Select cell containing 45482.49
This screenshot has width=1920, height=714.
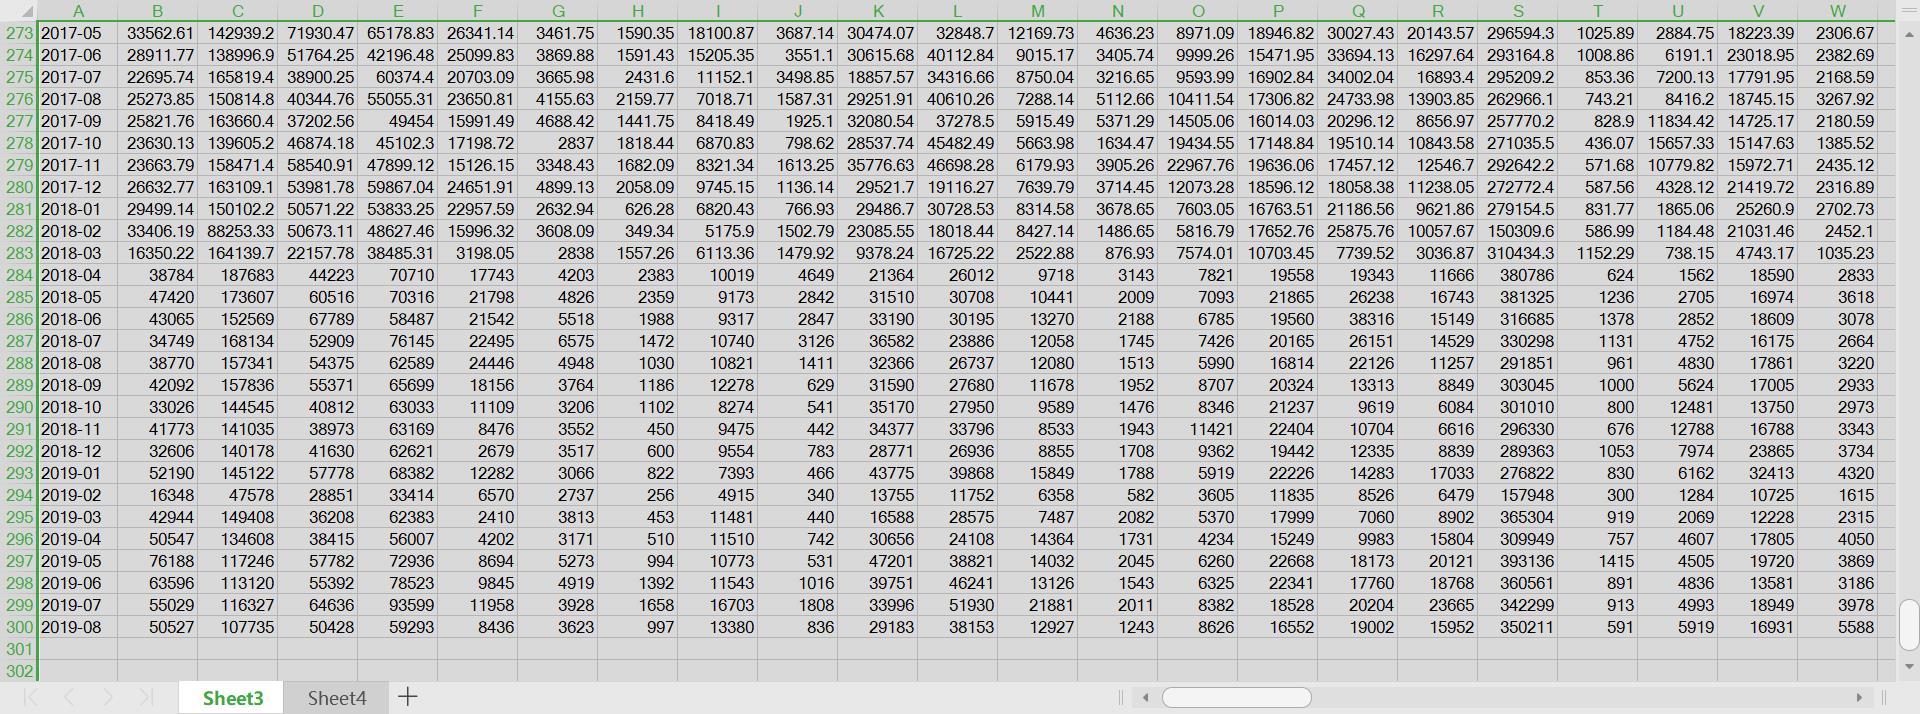[x=958, y=143]
